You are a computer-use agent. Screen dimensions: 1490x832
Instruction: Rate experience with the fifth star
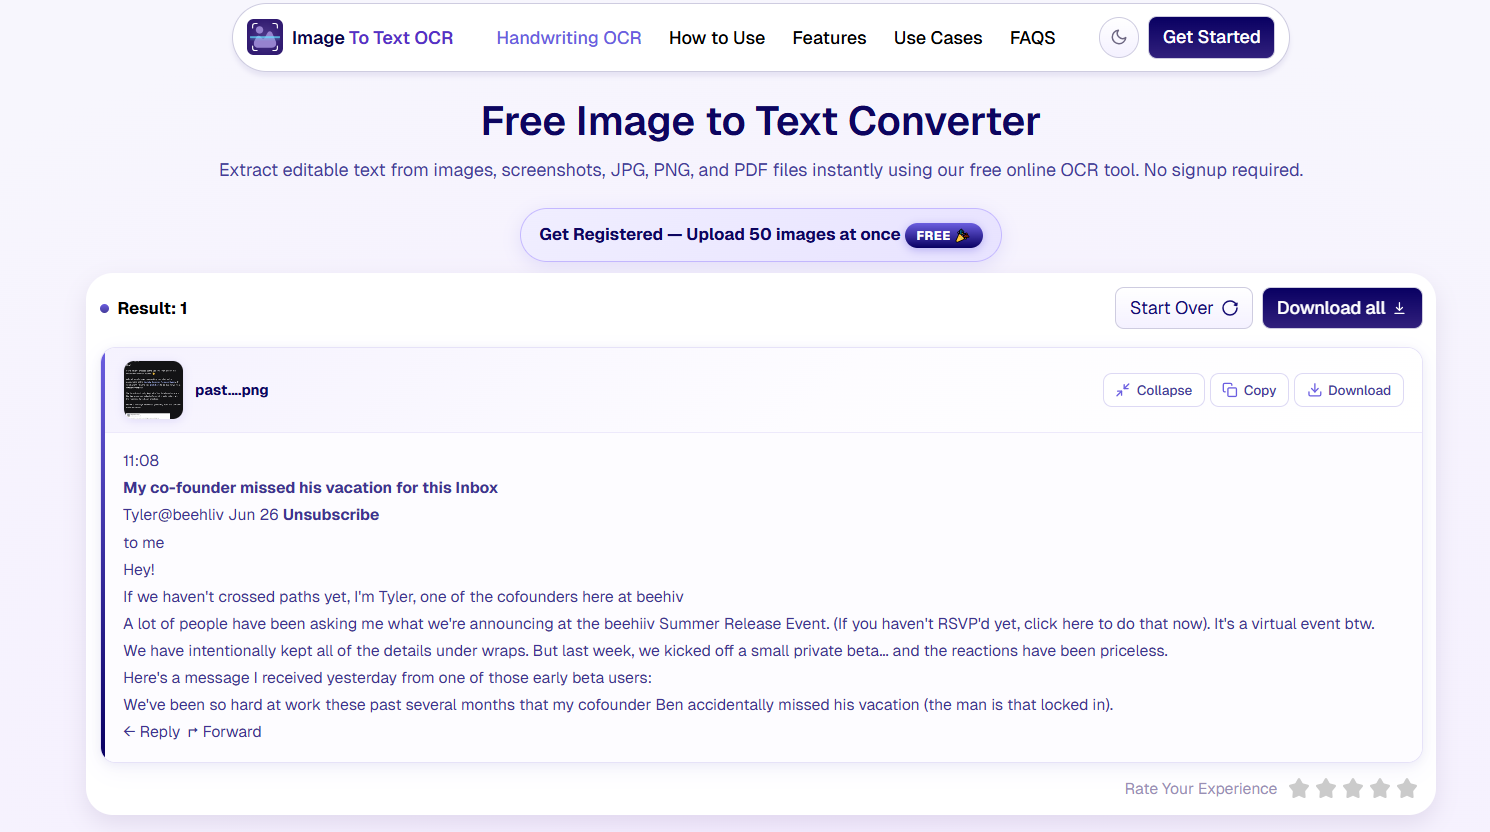pos(1407,789)
